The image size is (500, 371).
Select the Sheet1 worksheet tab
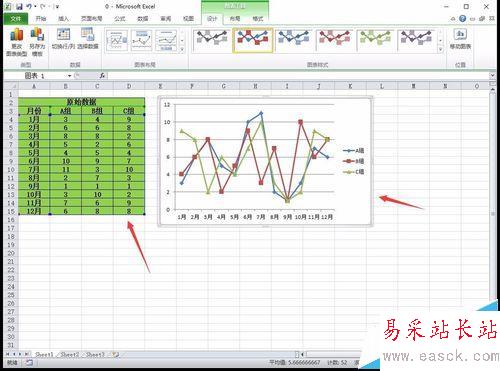click(44, 355)
